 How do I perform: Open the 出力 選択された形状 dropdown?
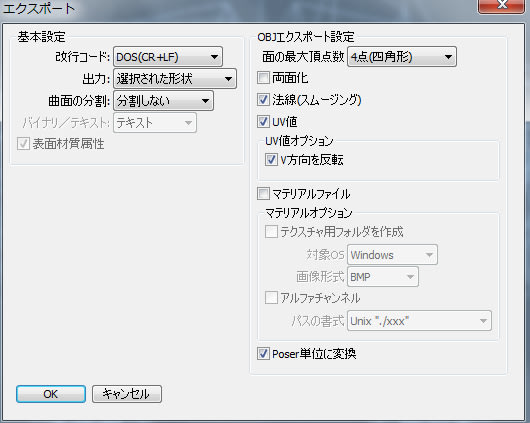coord(175,79)
